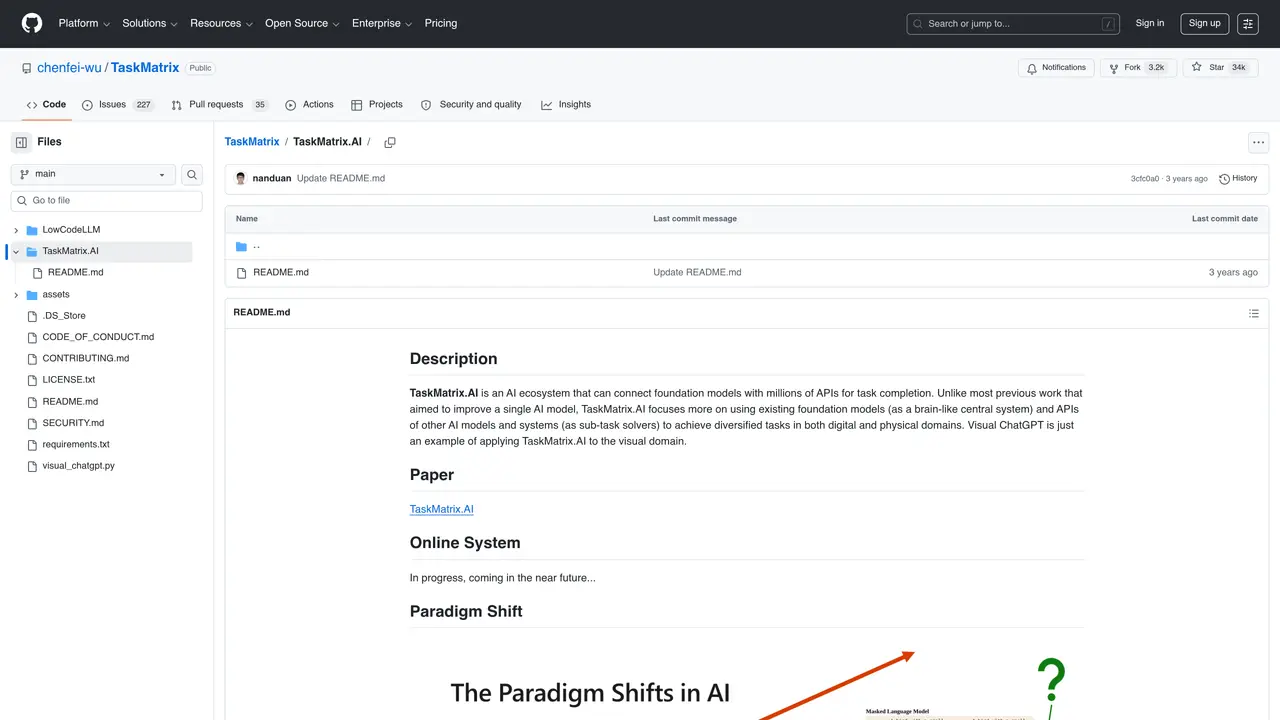1280x720 pixels.
Task: Open Update README.md commit in table row
Action: coord(697,272)
